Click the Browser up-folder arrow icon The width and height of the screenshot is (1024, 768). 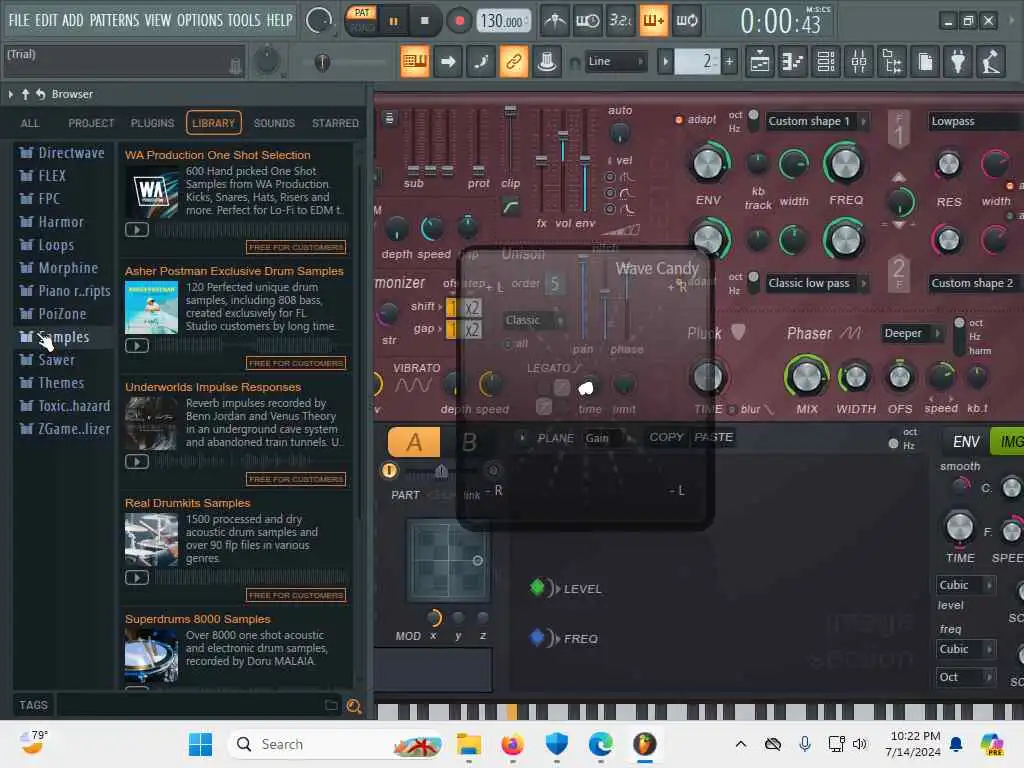point(25,94)
